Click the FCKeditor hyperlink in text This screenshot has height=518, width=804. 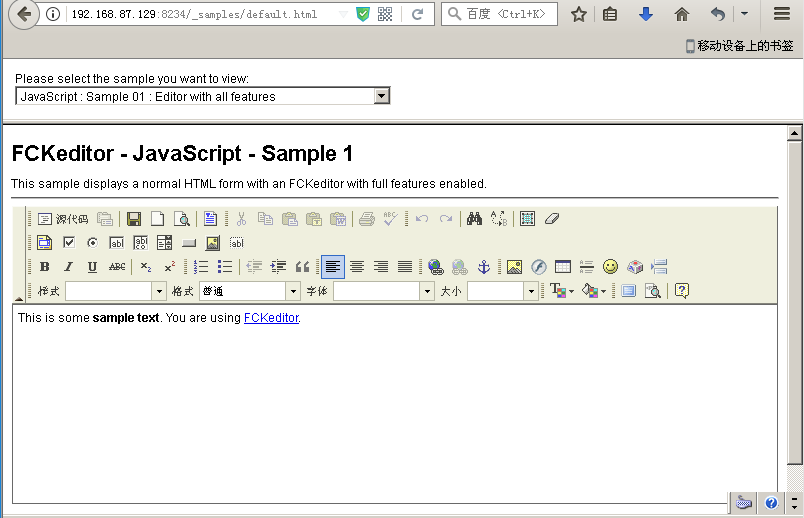pyautogui.click(x=271, y=318)
